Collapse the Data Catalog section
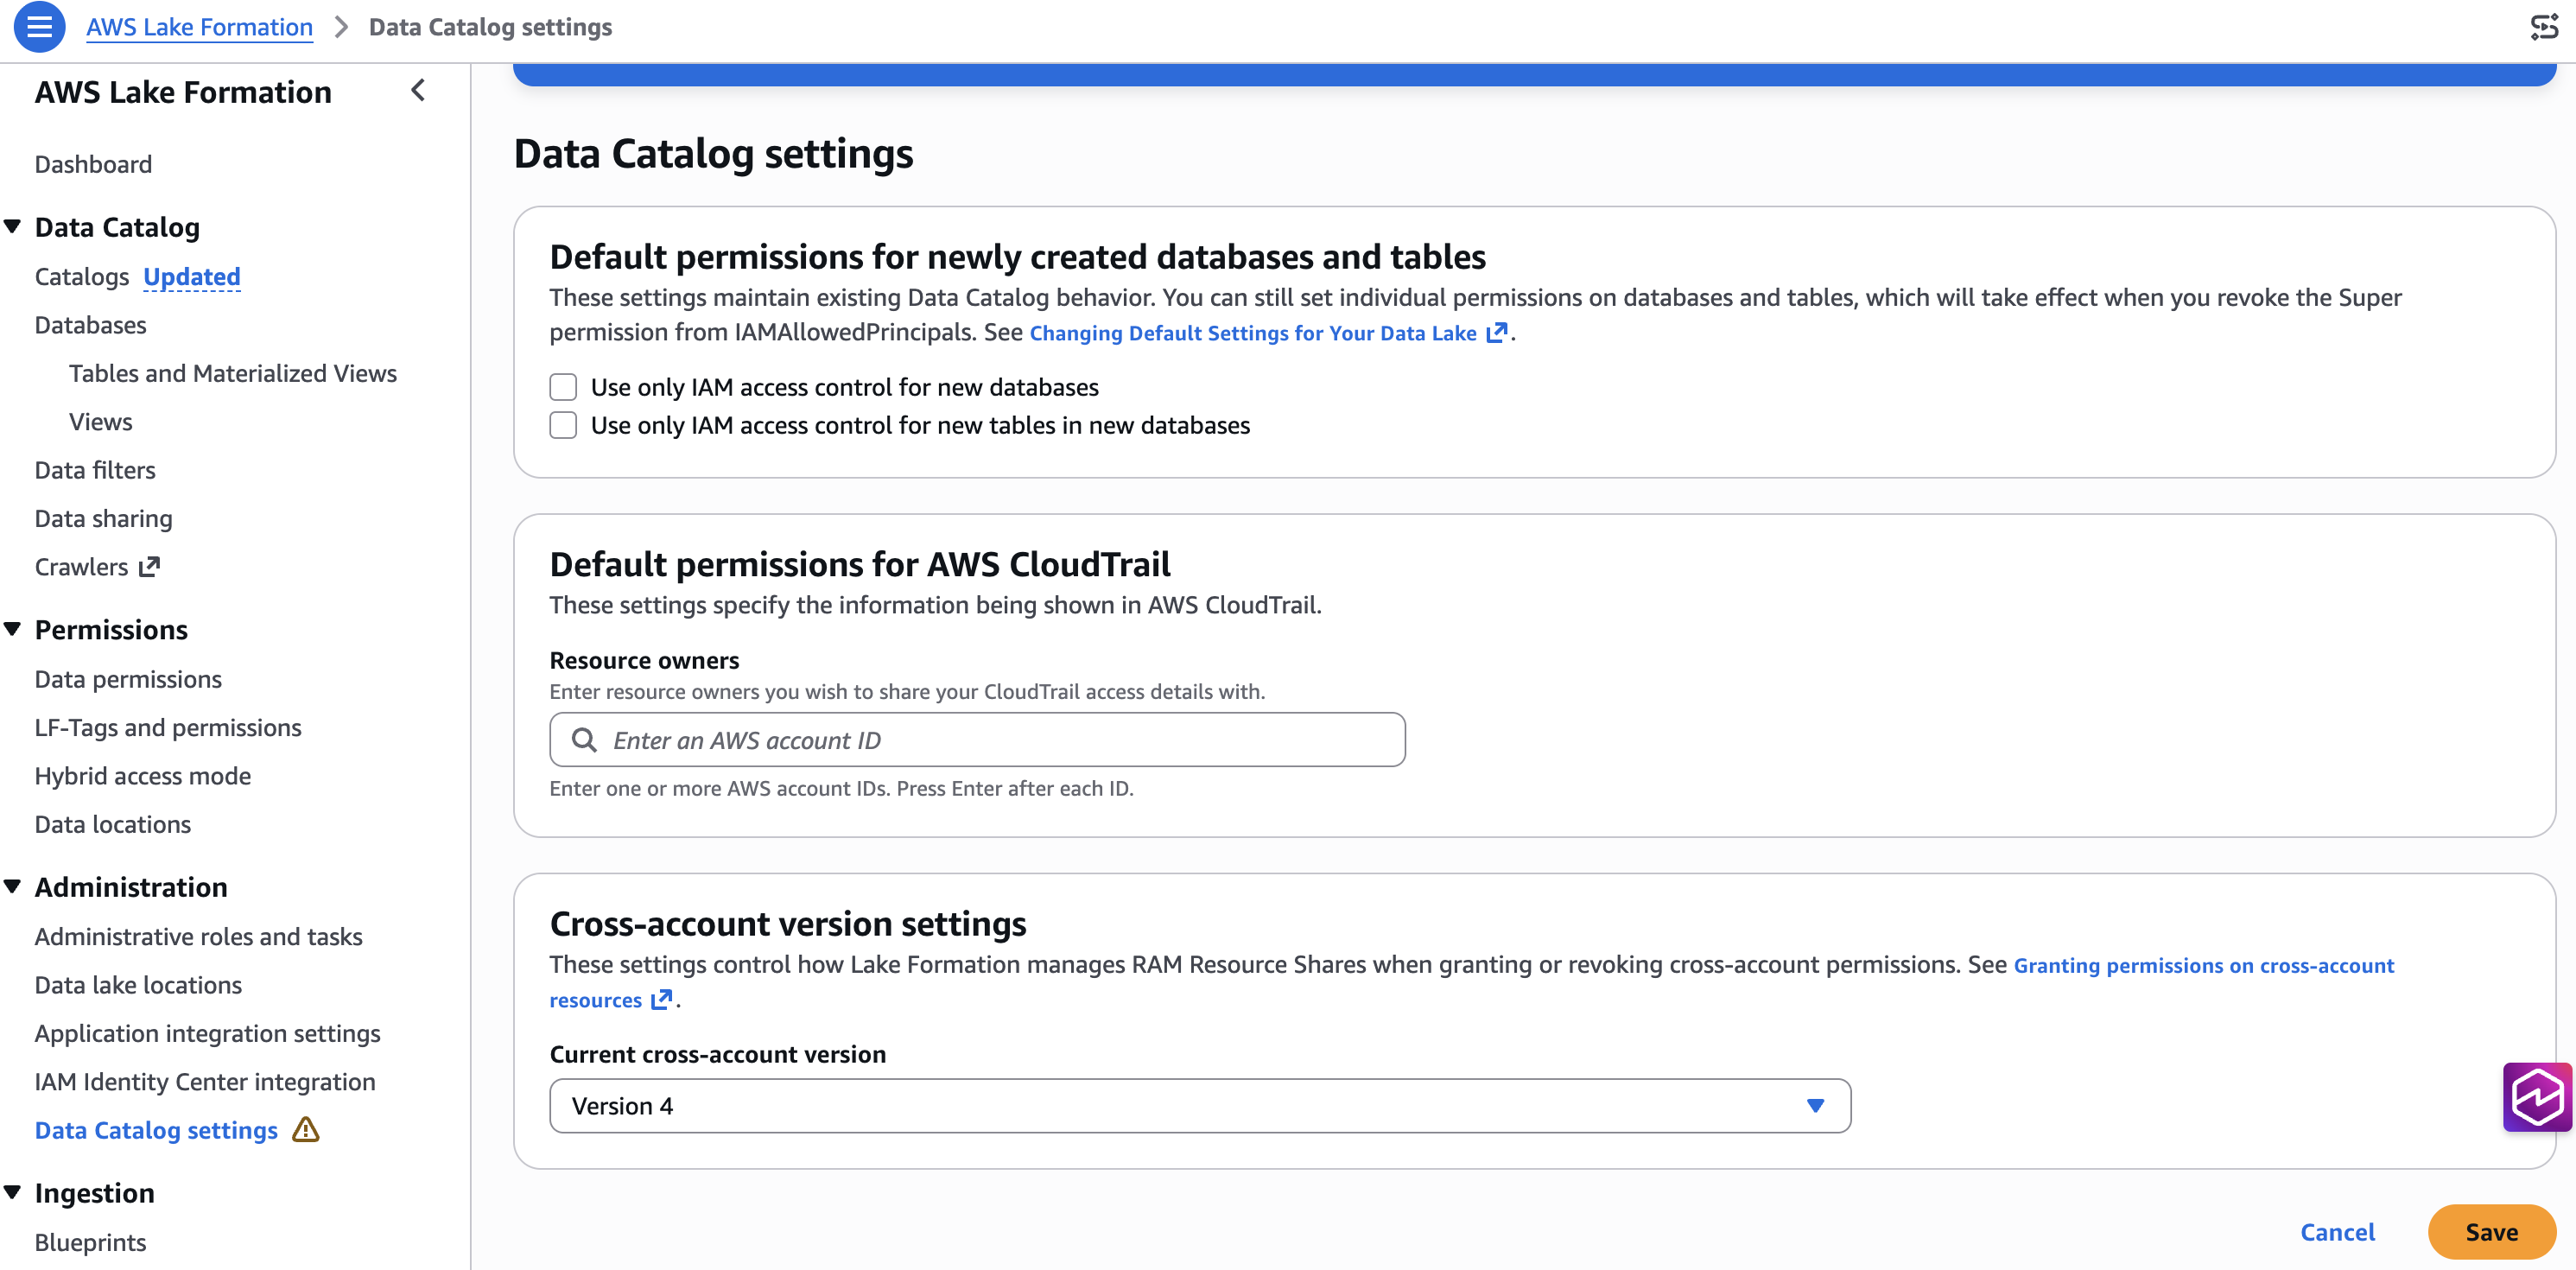Viewport: 2576px width, 1270px height. click(13, 227)
